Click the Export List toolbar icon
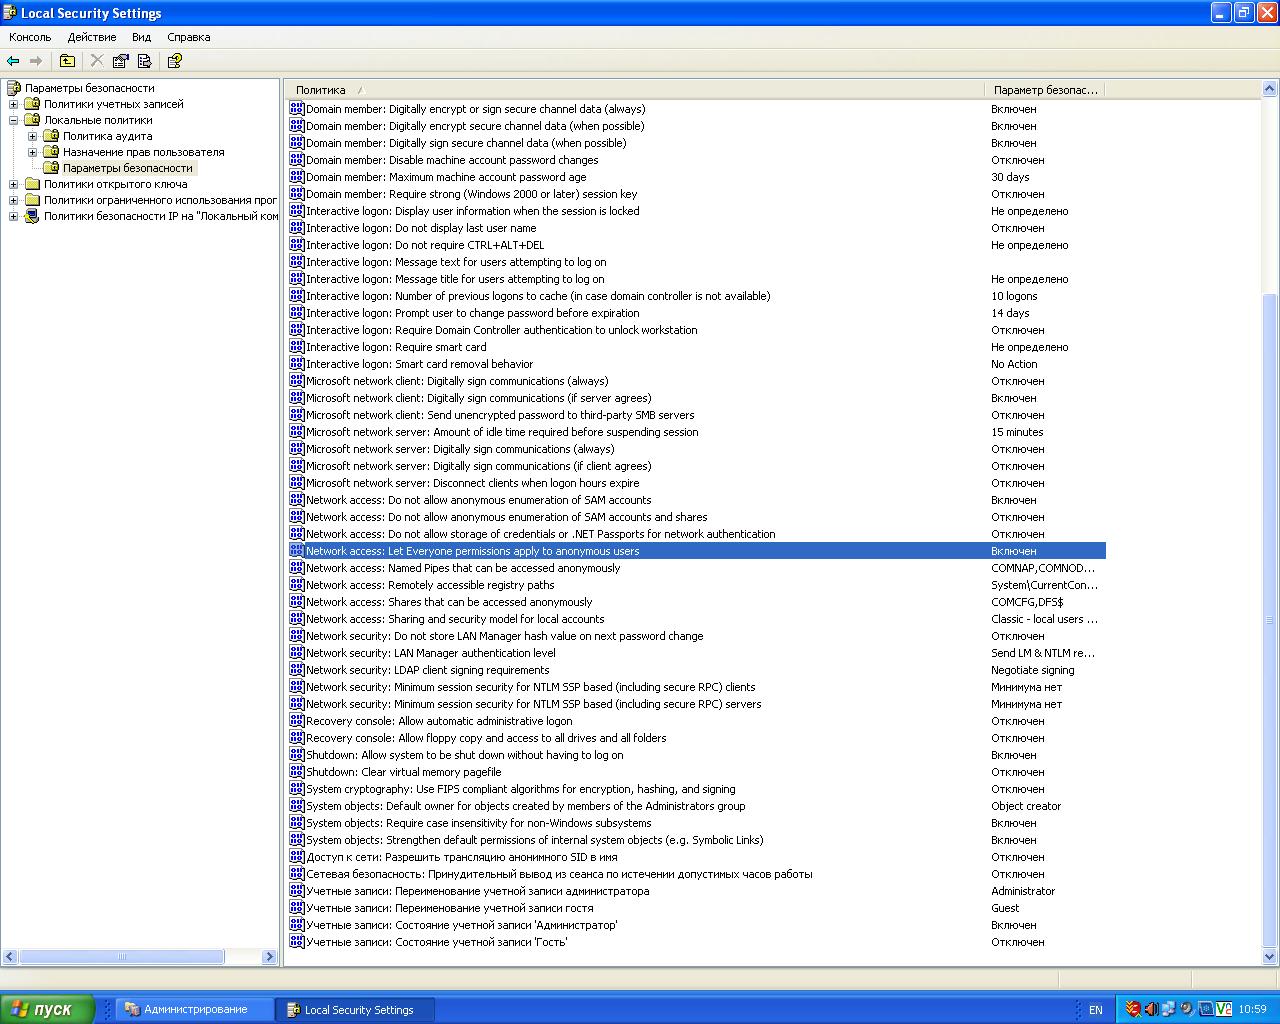1280x1024 pixels. coord(145,61)
